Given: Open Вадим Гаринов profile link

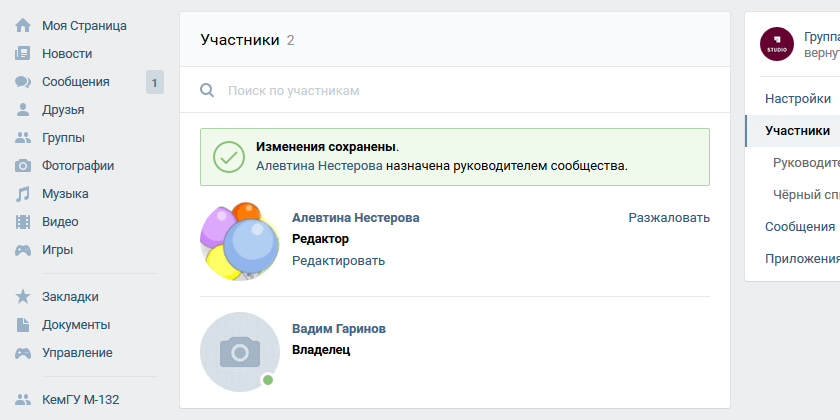Looking at the screenshot, I should click(339, 329).
